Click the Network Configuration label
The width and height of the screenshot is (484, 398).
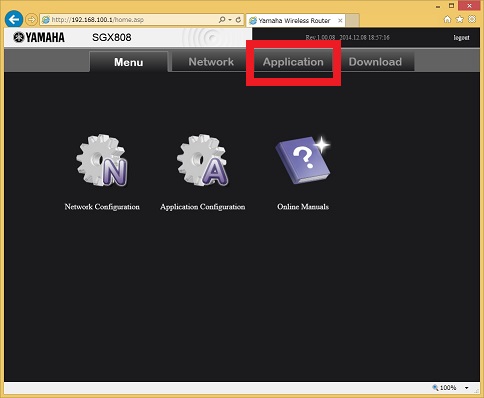102,207
